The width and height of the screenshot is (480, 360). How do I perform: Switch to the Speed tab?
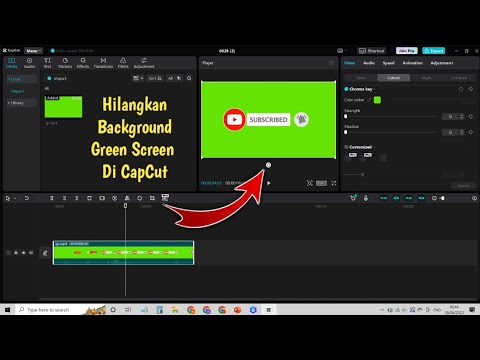point(388,63)
